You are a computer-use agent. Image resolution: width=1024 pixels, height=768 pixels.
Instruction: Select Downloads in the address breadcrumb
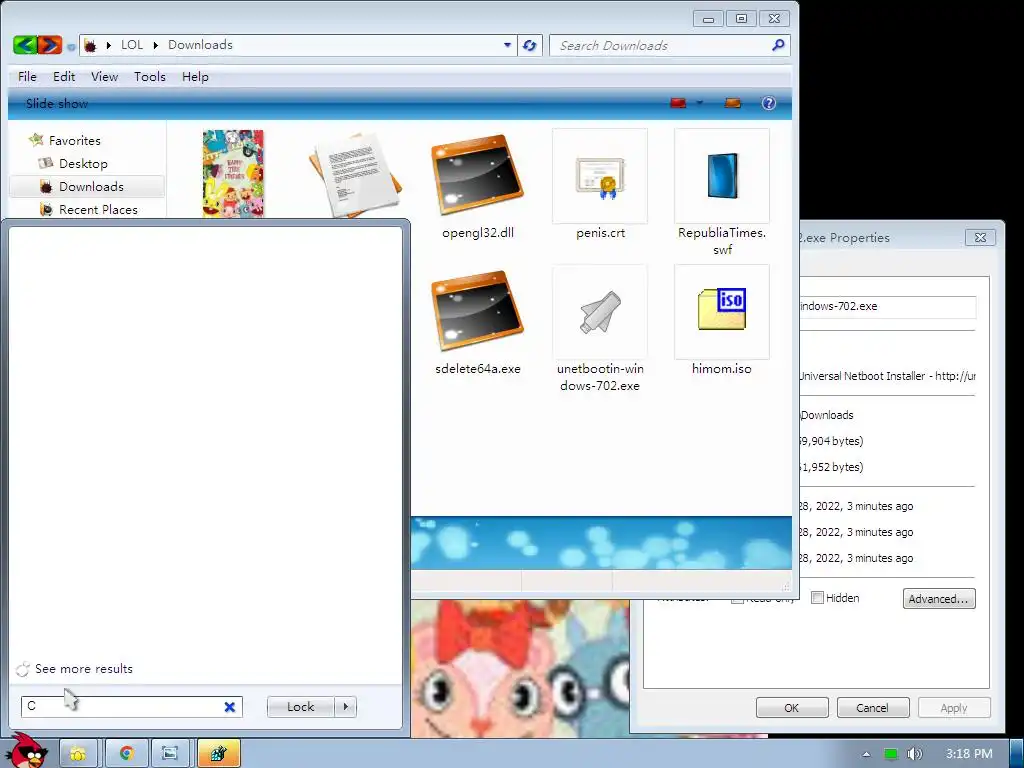(x=200, y=45)
